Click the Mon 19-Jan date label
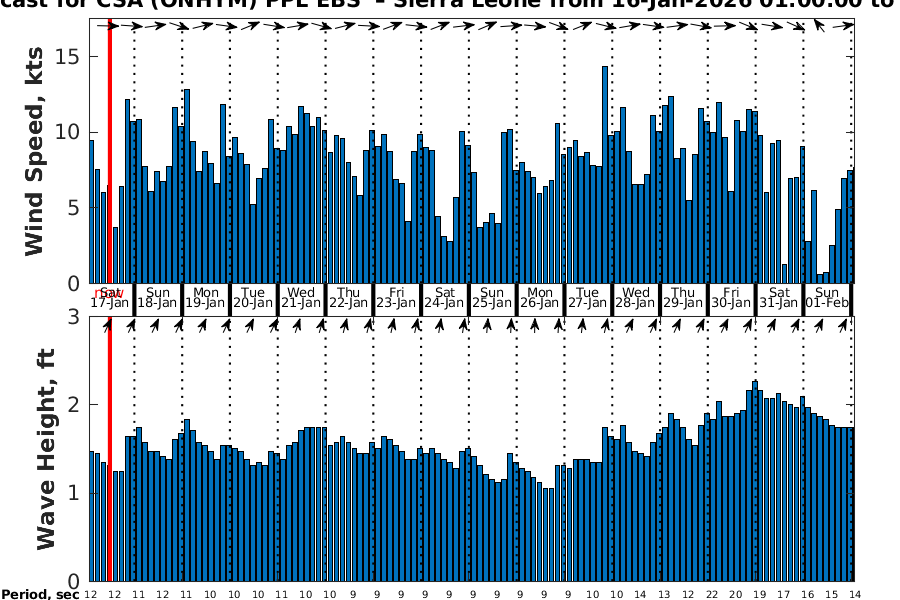 205,298
